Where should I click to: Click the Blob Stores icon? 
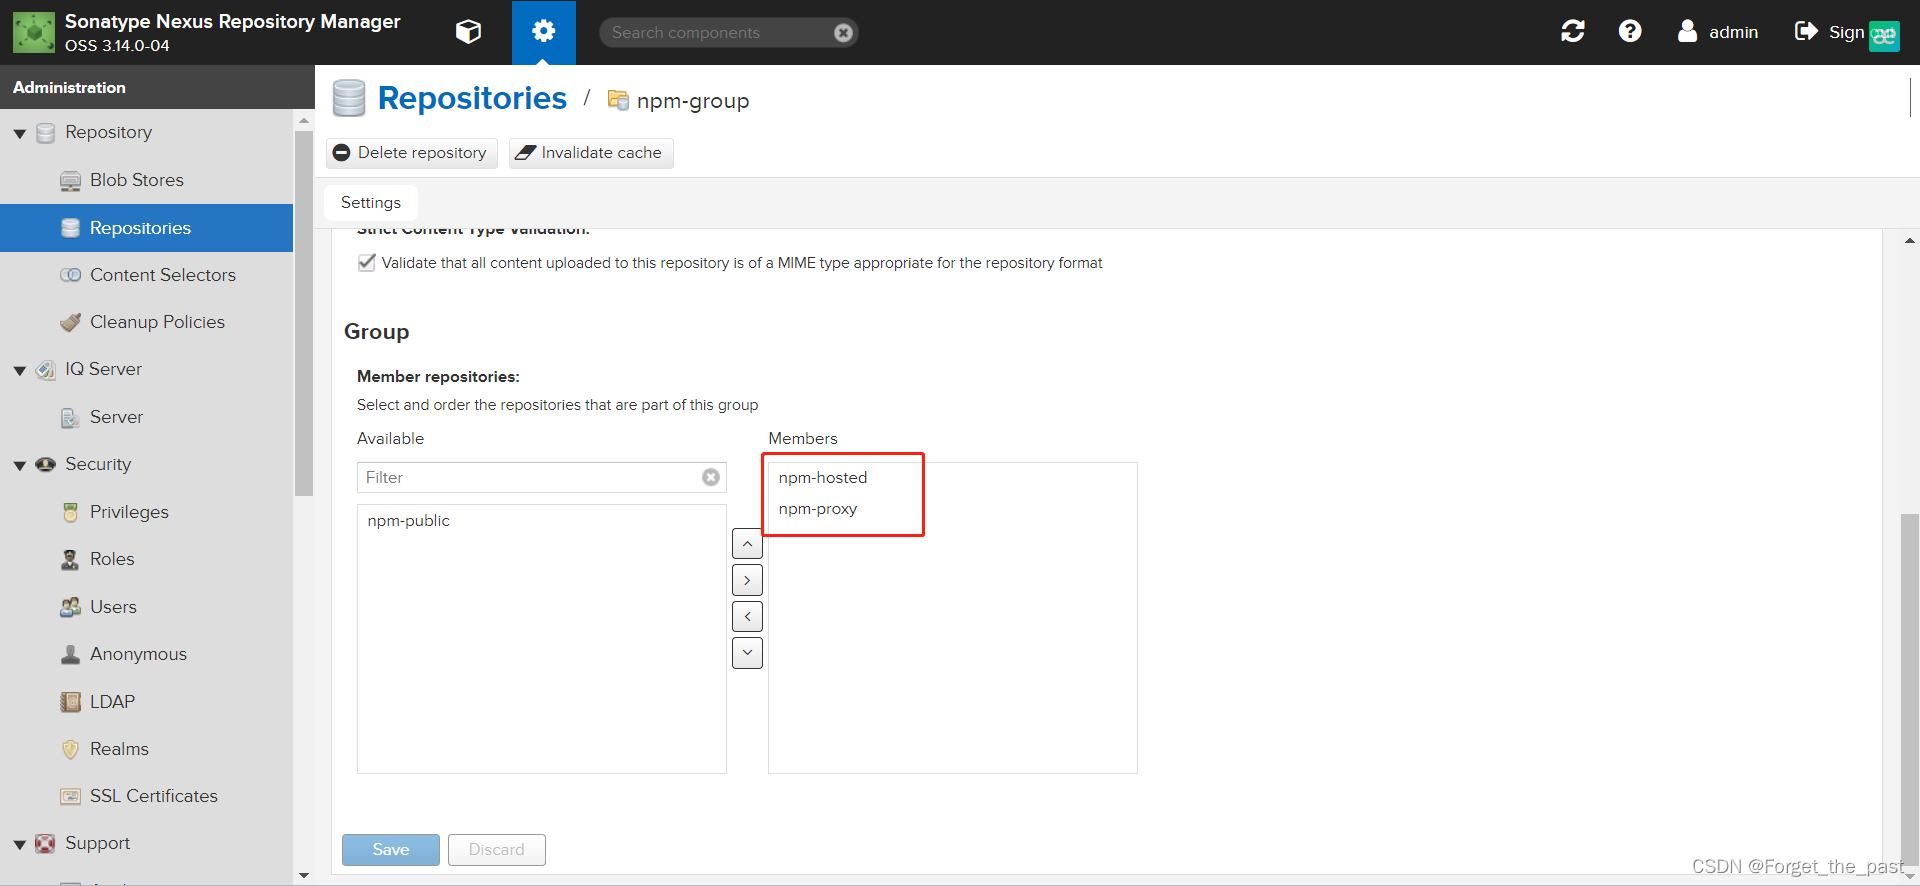[70, 181]
